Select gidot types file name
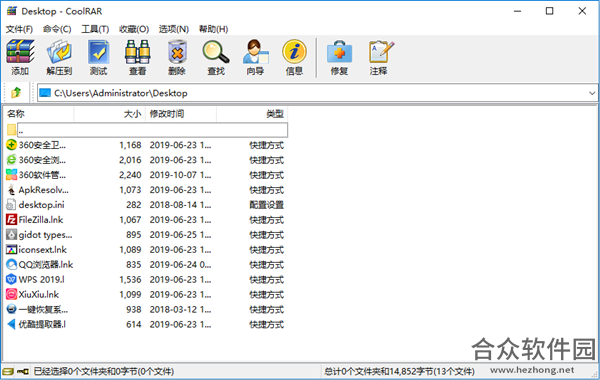Viewport: 600px width, 380px height. (x=46, y=235)
